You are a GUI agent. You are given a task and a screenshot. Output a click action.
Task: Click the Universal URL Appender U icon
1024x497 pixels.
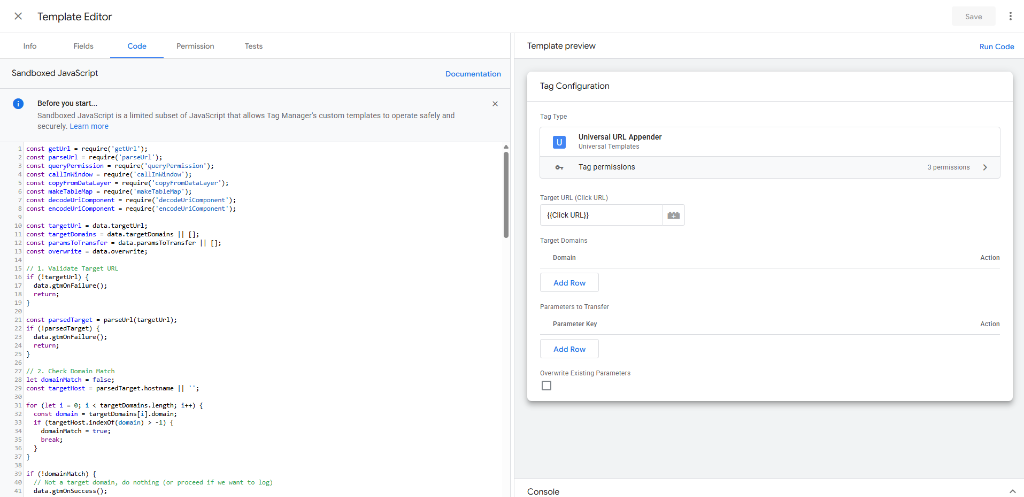[559, 142]
